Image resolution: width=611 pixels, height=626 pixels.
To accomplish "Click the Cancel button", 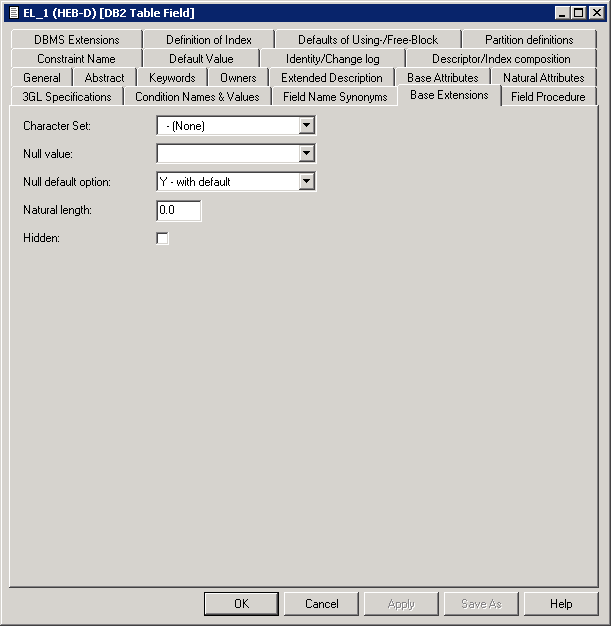I will tap(321, 604).
